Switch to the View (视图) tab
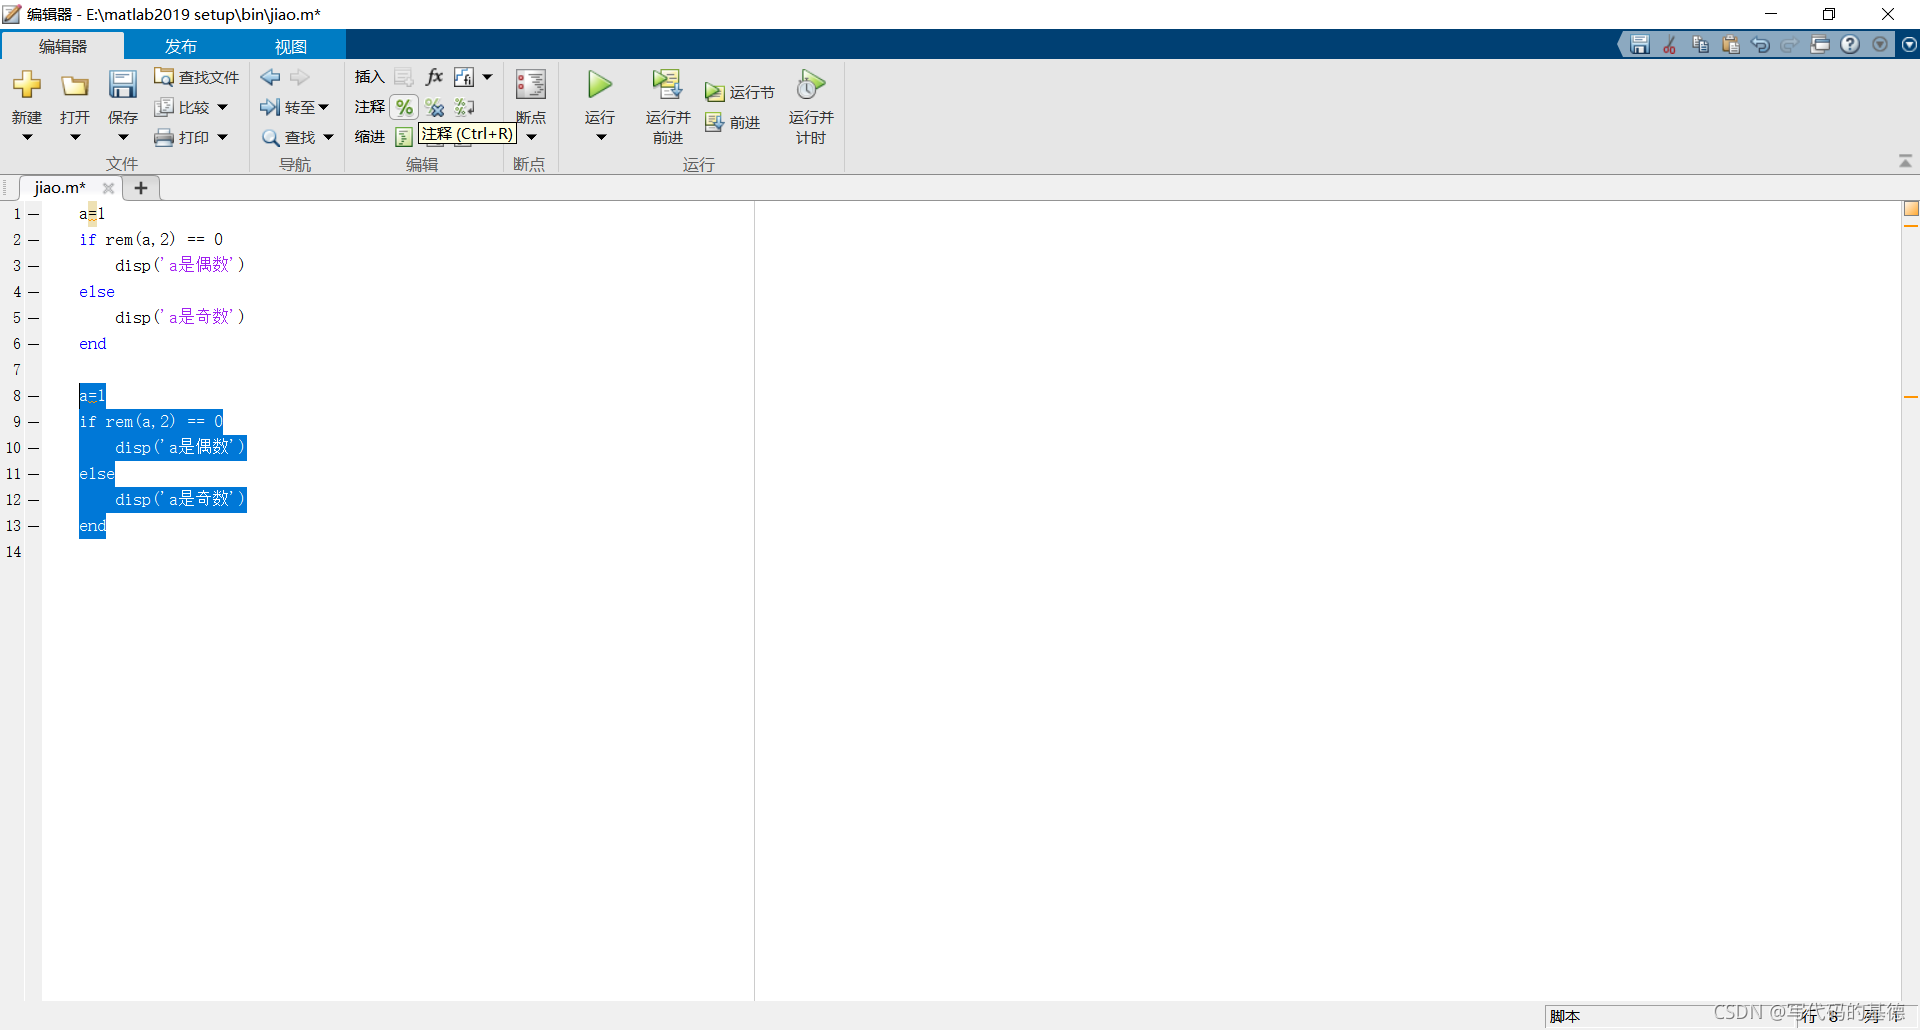This screenshot has height=1030, width=1920. [291, 46]
